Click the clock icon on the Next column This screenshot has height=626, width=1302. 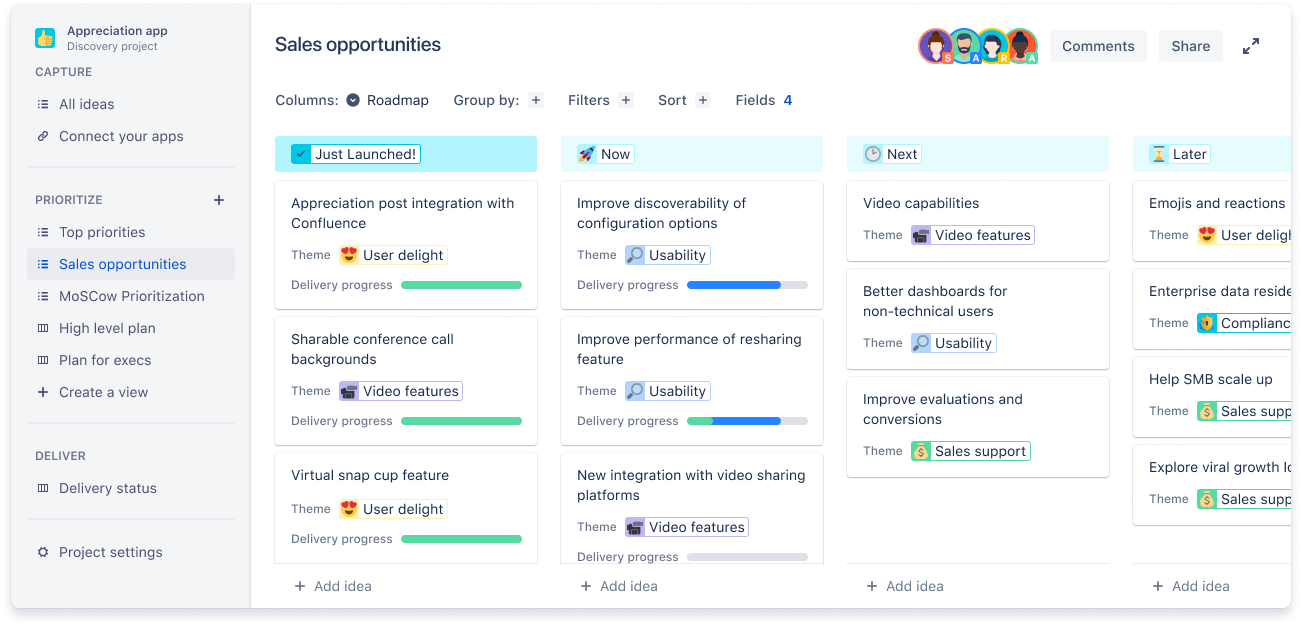[875, 153]
